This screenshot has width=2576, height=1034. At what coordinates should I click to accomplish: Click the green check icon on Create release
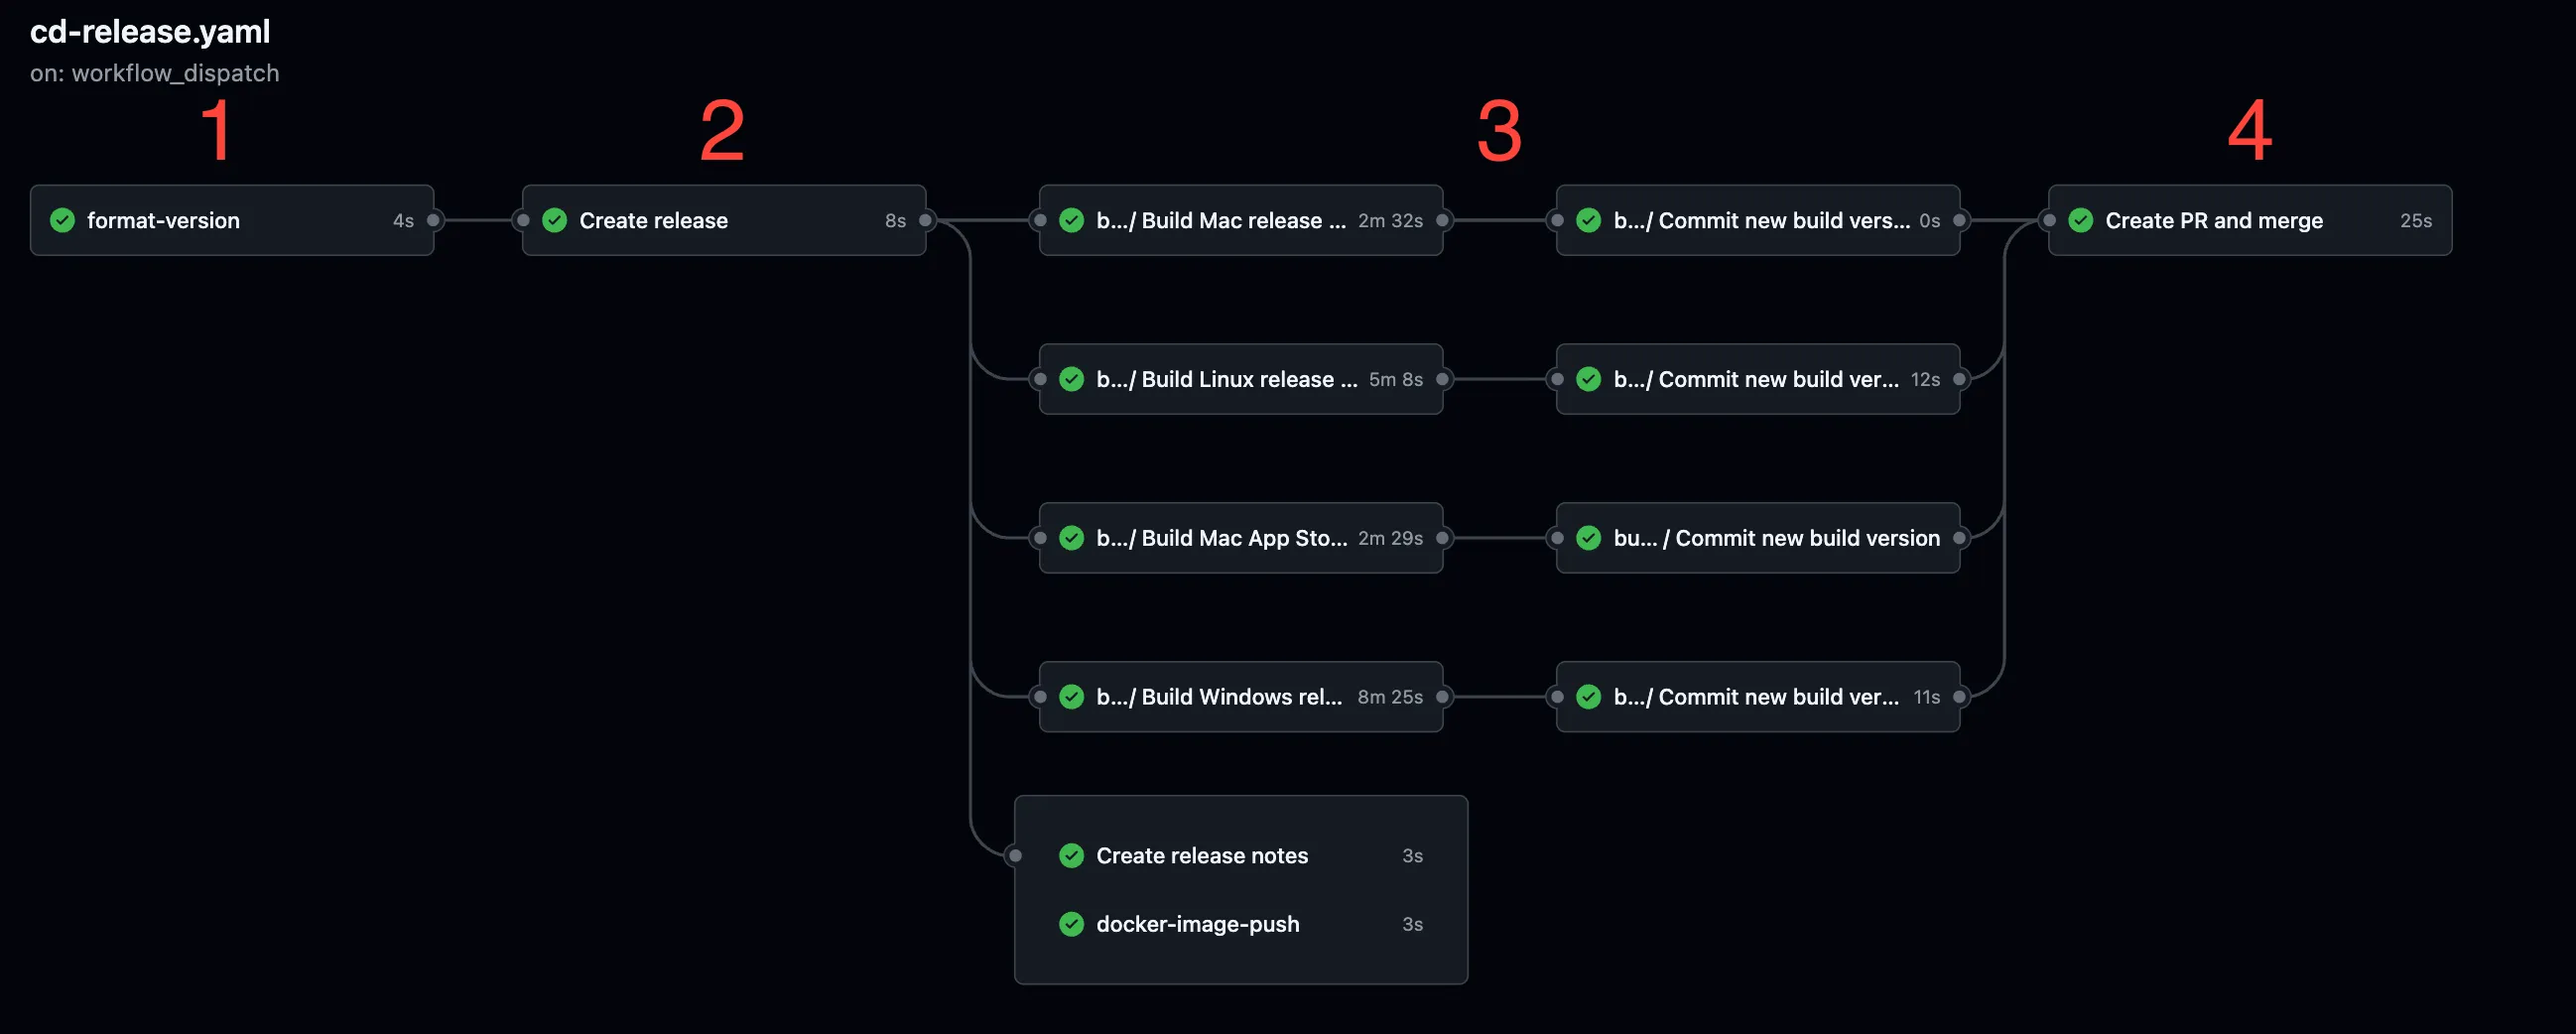point(554,220)
